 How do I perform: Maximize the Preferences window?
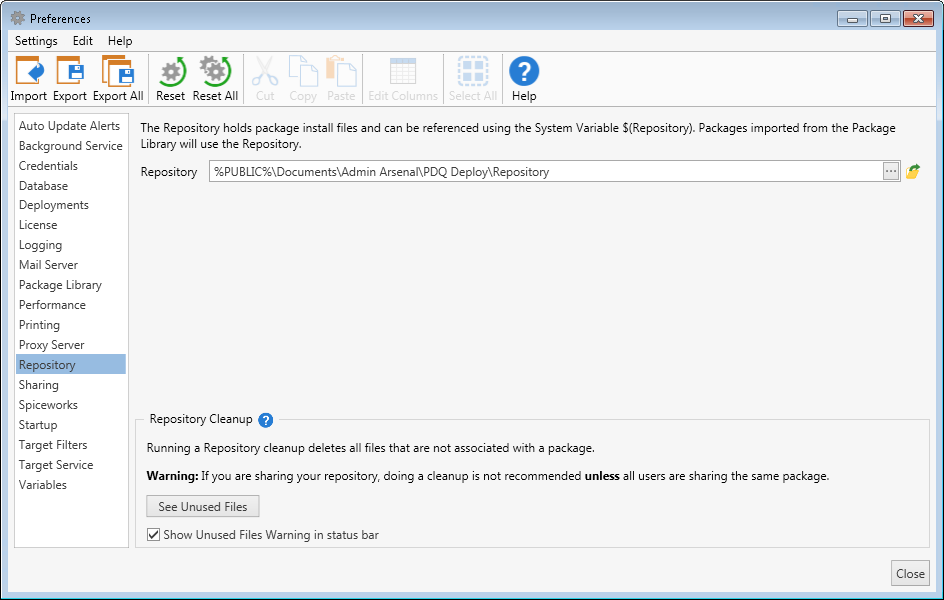click(x=885, y=19)
